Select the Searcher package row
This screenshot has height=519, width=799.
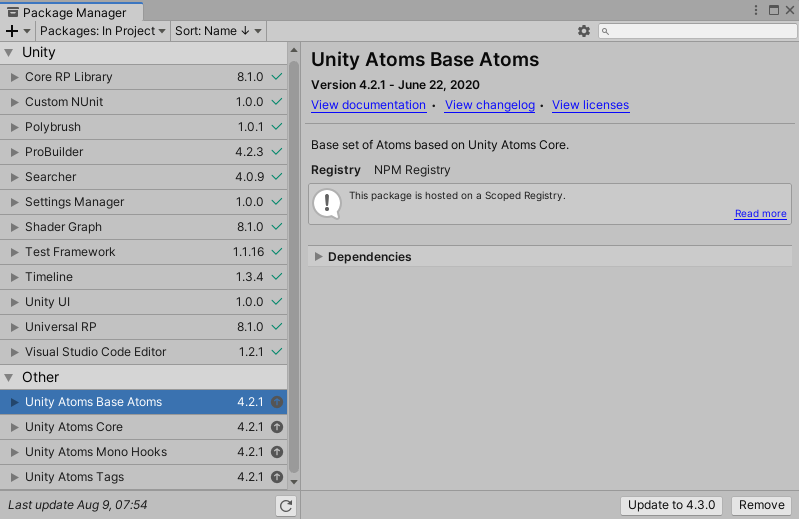pos(144,177)
